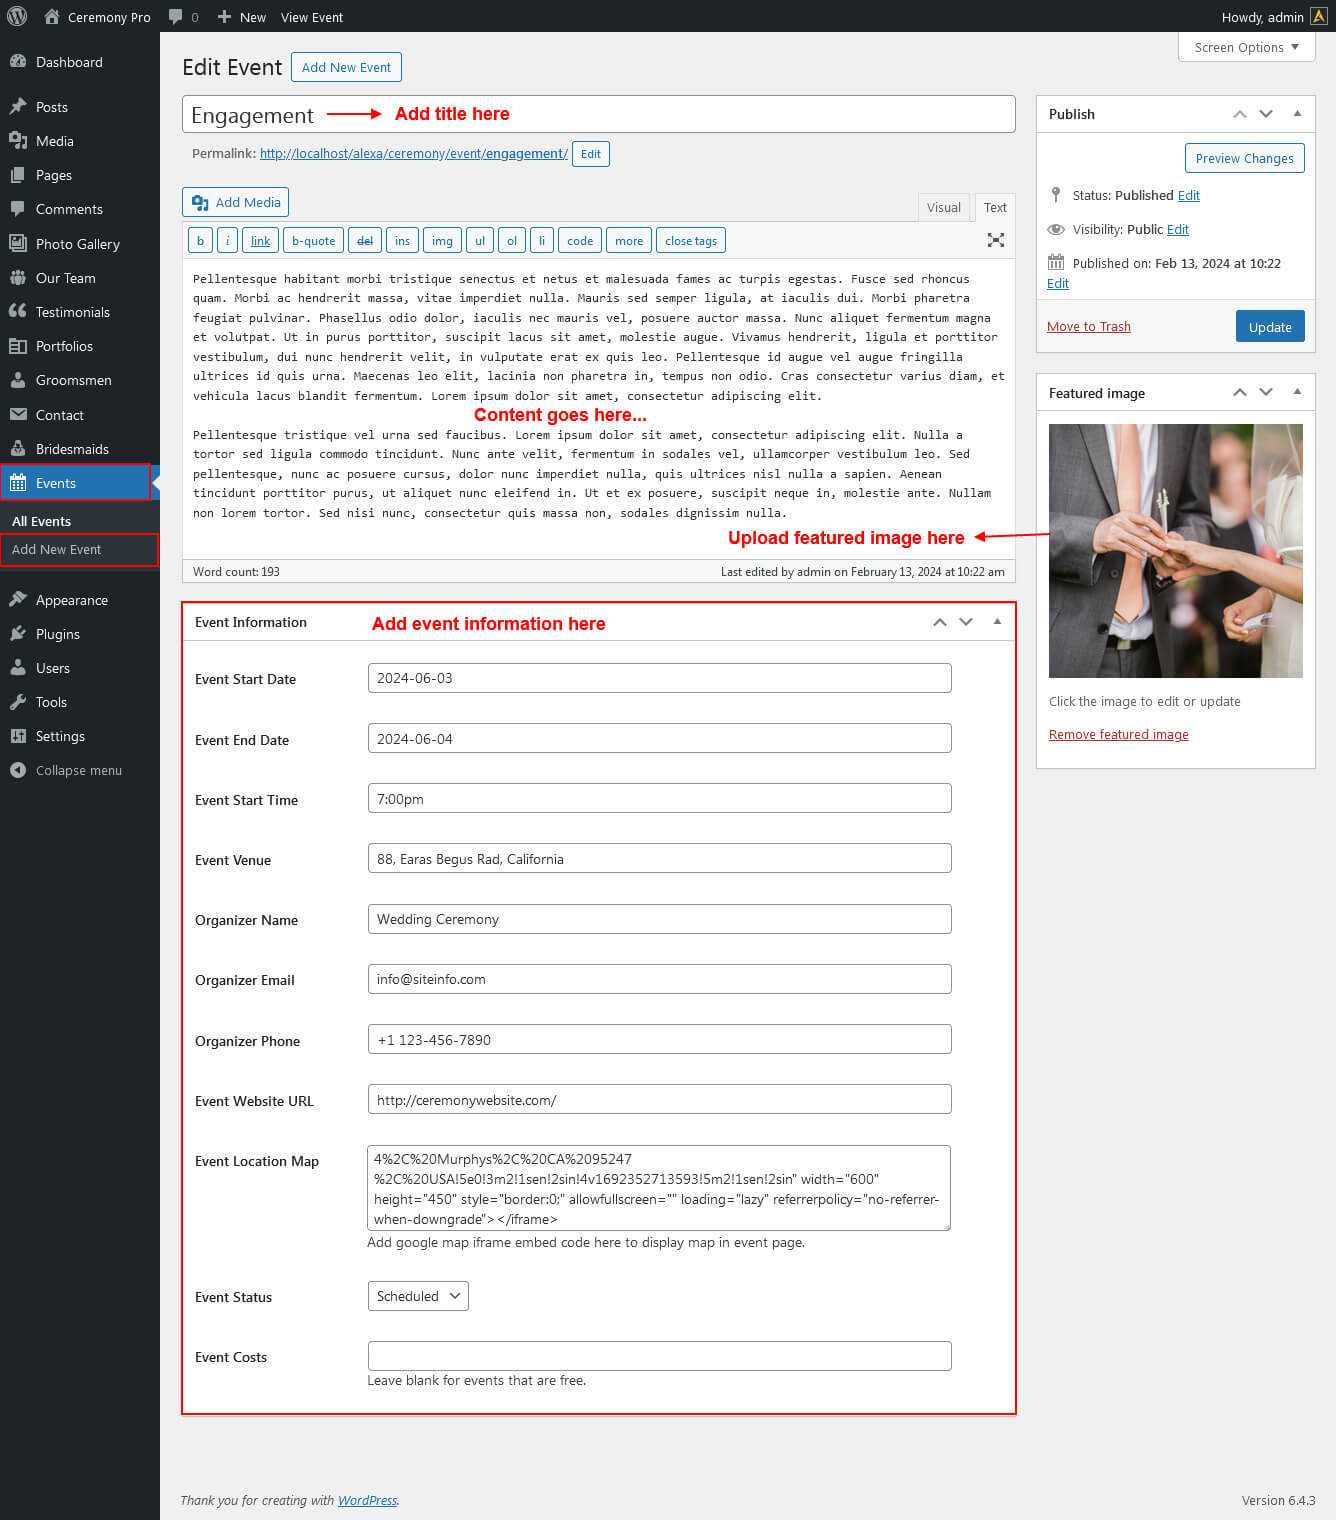Image resolution: width=1336 pixels, height=1520 pixels.
Task: Click the Portfolios icon
Action: [x=18, y=346]
